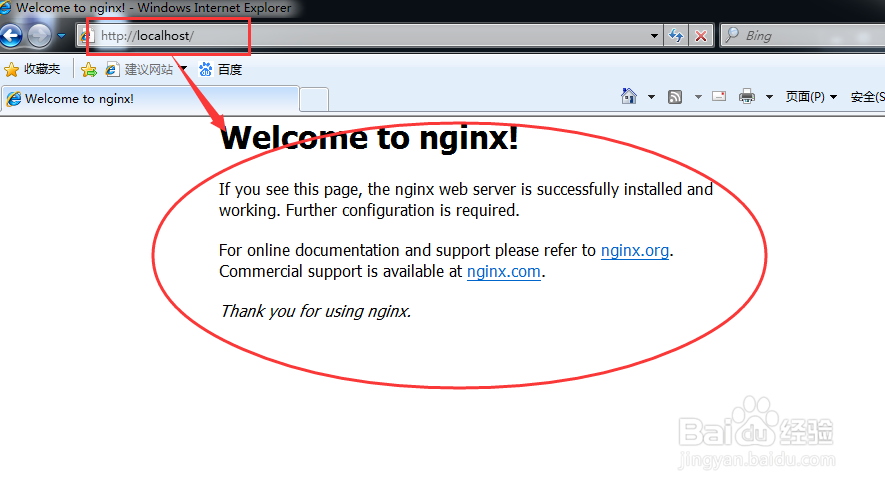Click the browser Forward arrow button
This screenshot has height=490, width=885.
pyautogui.click(x=39, y=36)
